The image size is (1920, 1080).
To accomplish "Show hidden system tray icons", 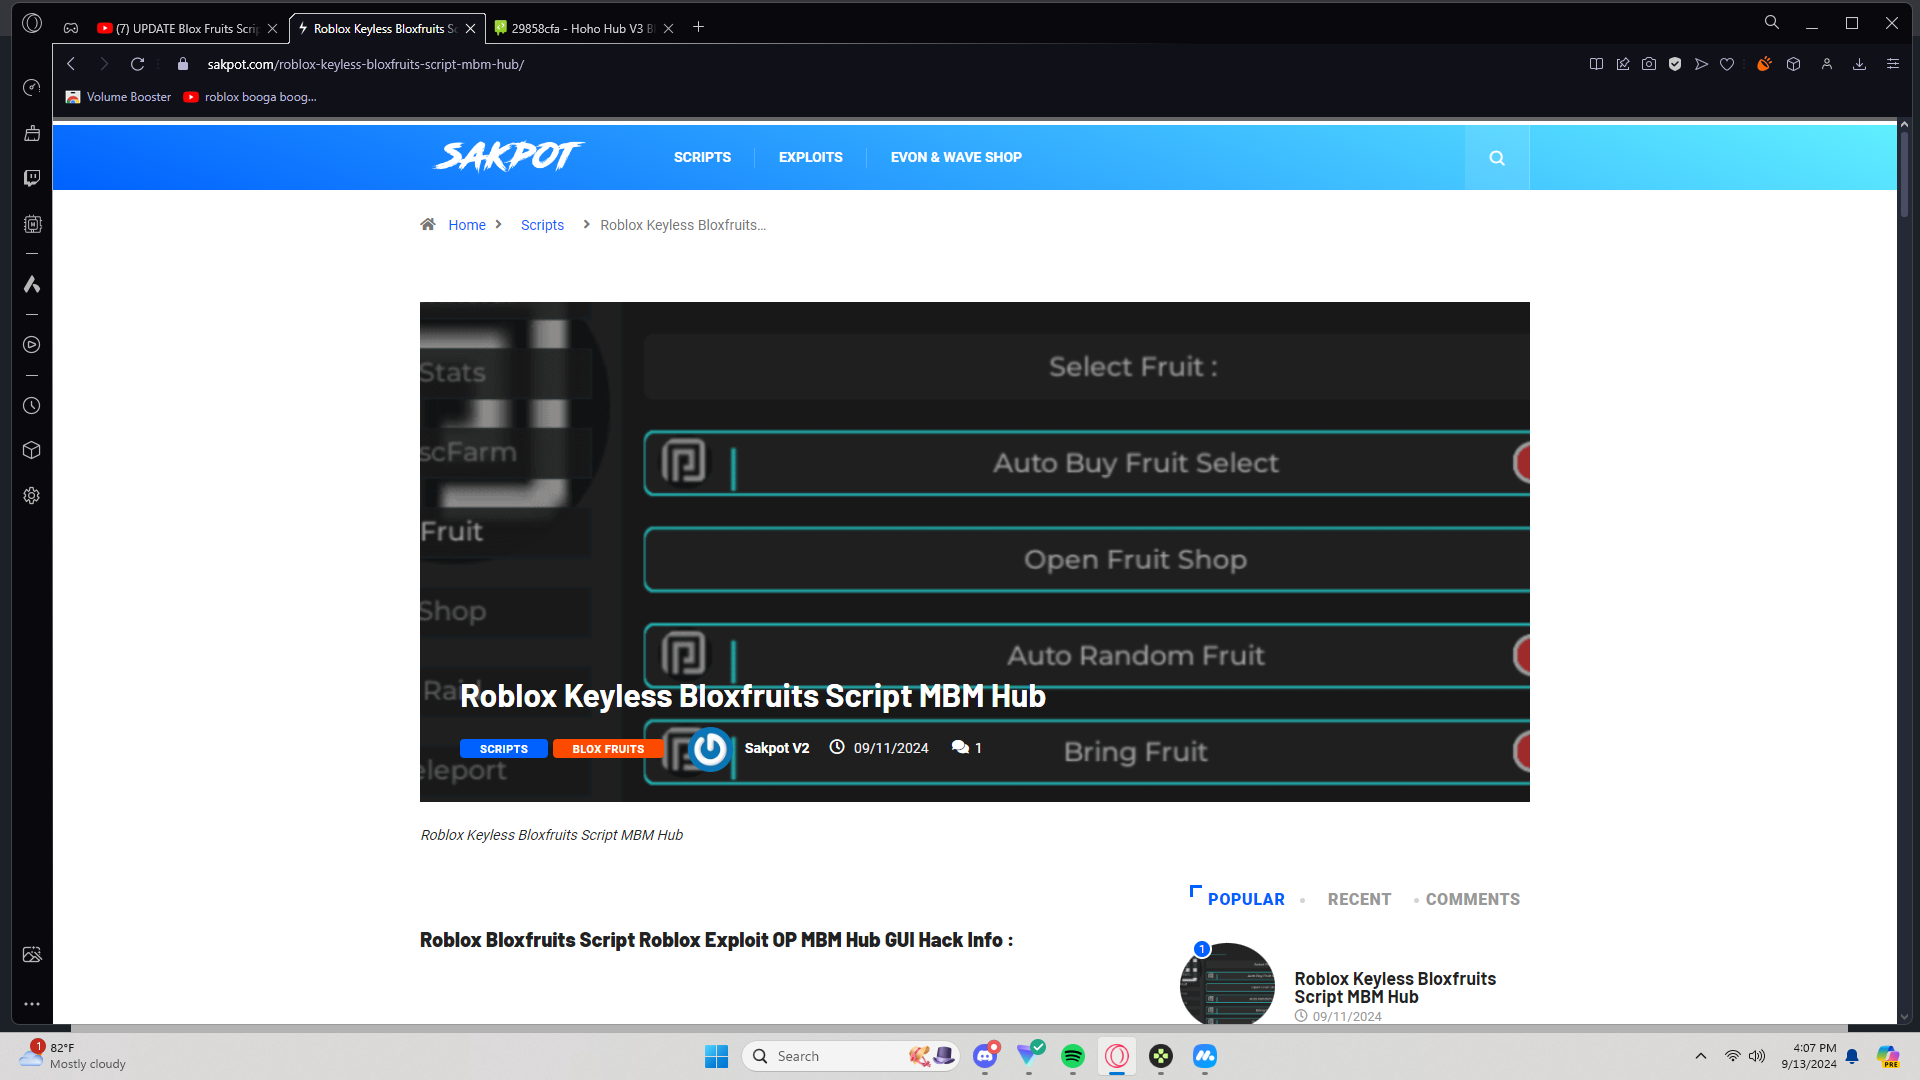I will (x=1701, y=1056).
